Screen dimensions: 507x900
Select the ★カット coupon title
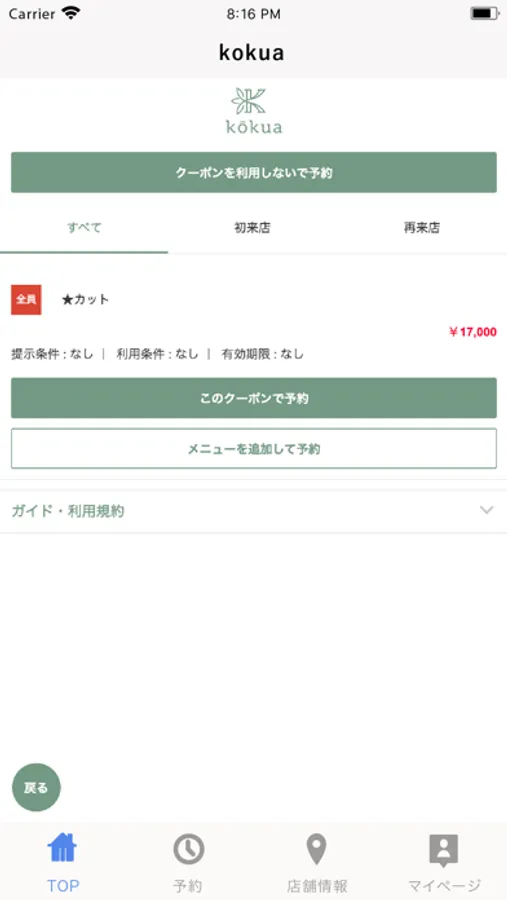pos(85,300)
